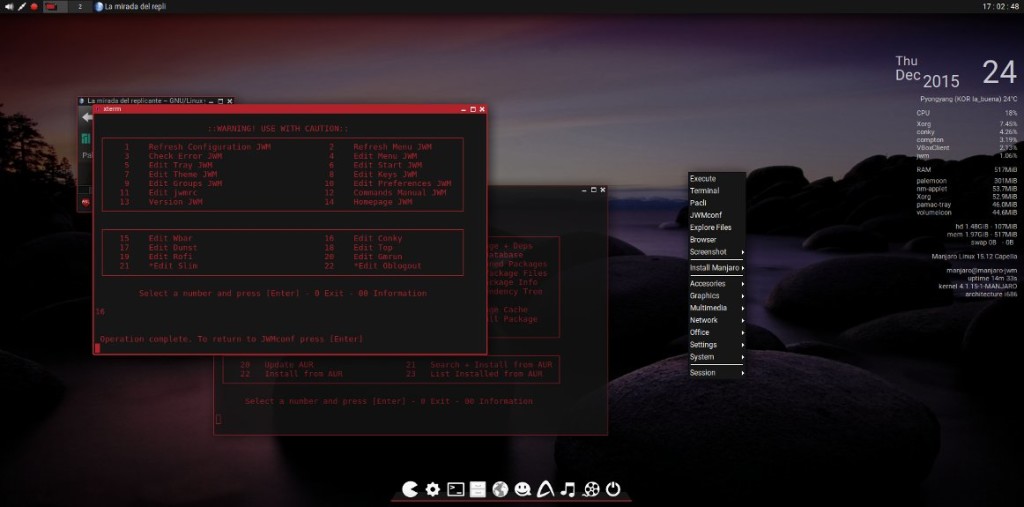Click 'Refresh Configuration JWM' option text
Viewport: 1024px width, 507px height.
[x=210, y=147]
